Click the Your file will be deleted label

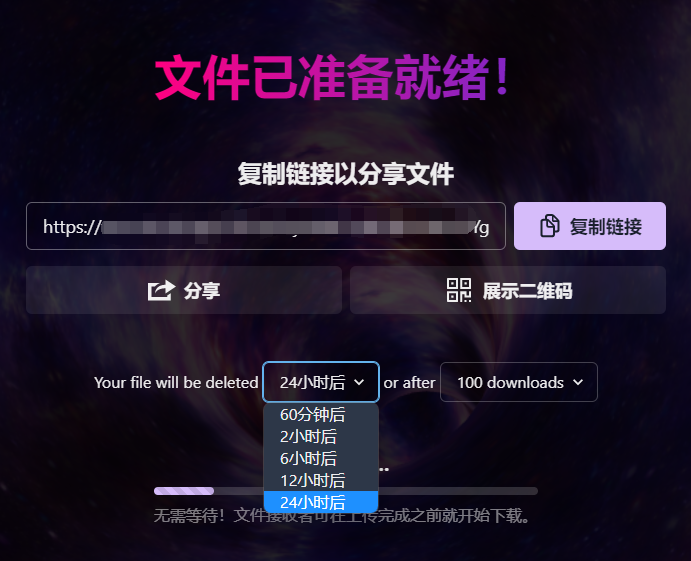click(176, 383)
